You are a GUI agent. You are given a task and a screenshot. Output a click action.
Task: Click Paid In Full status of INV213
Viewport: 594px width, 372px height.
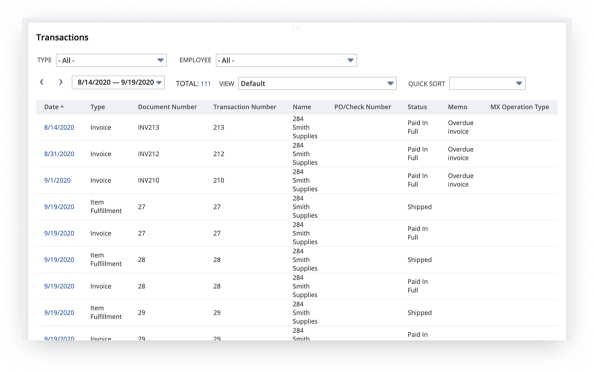[x=417, y=127]
